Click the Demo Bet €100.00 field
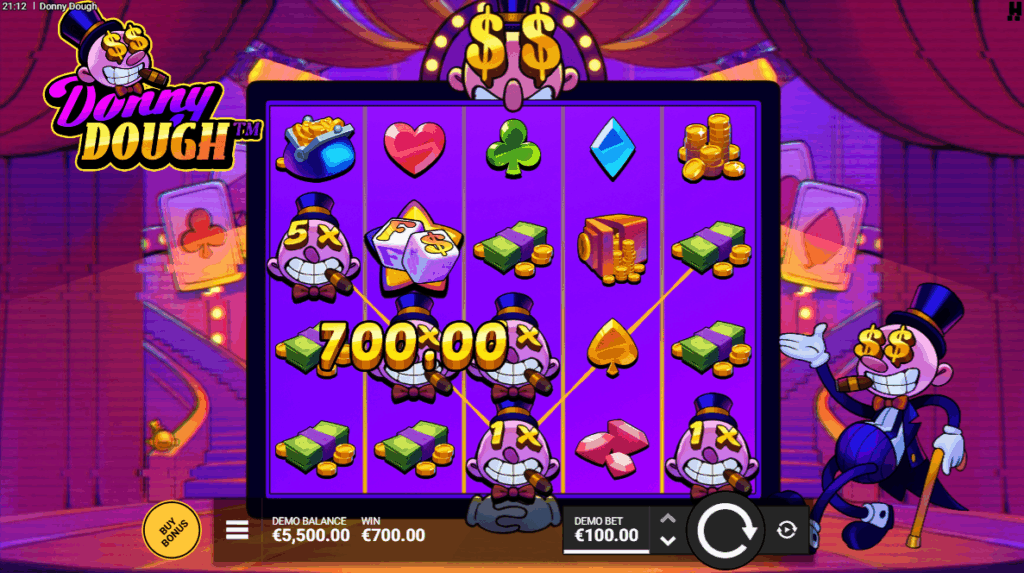This screenshot has height=573, width=1024. (x=606, y=530)
